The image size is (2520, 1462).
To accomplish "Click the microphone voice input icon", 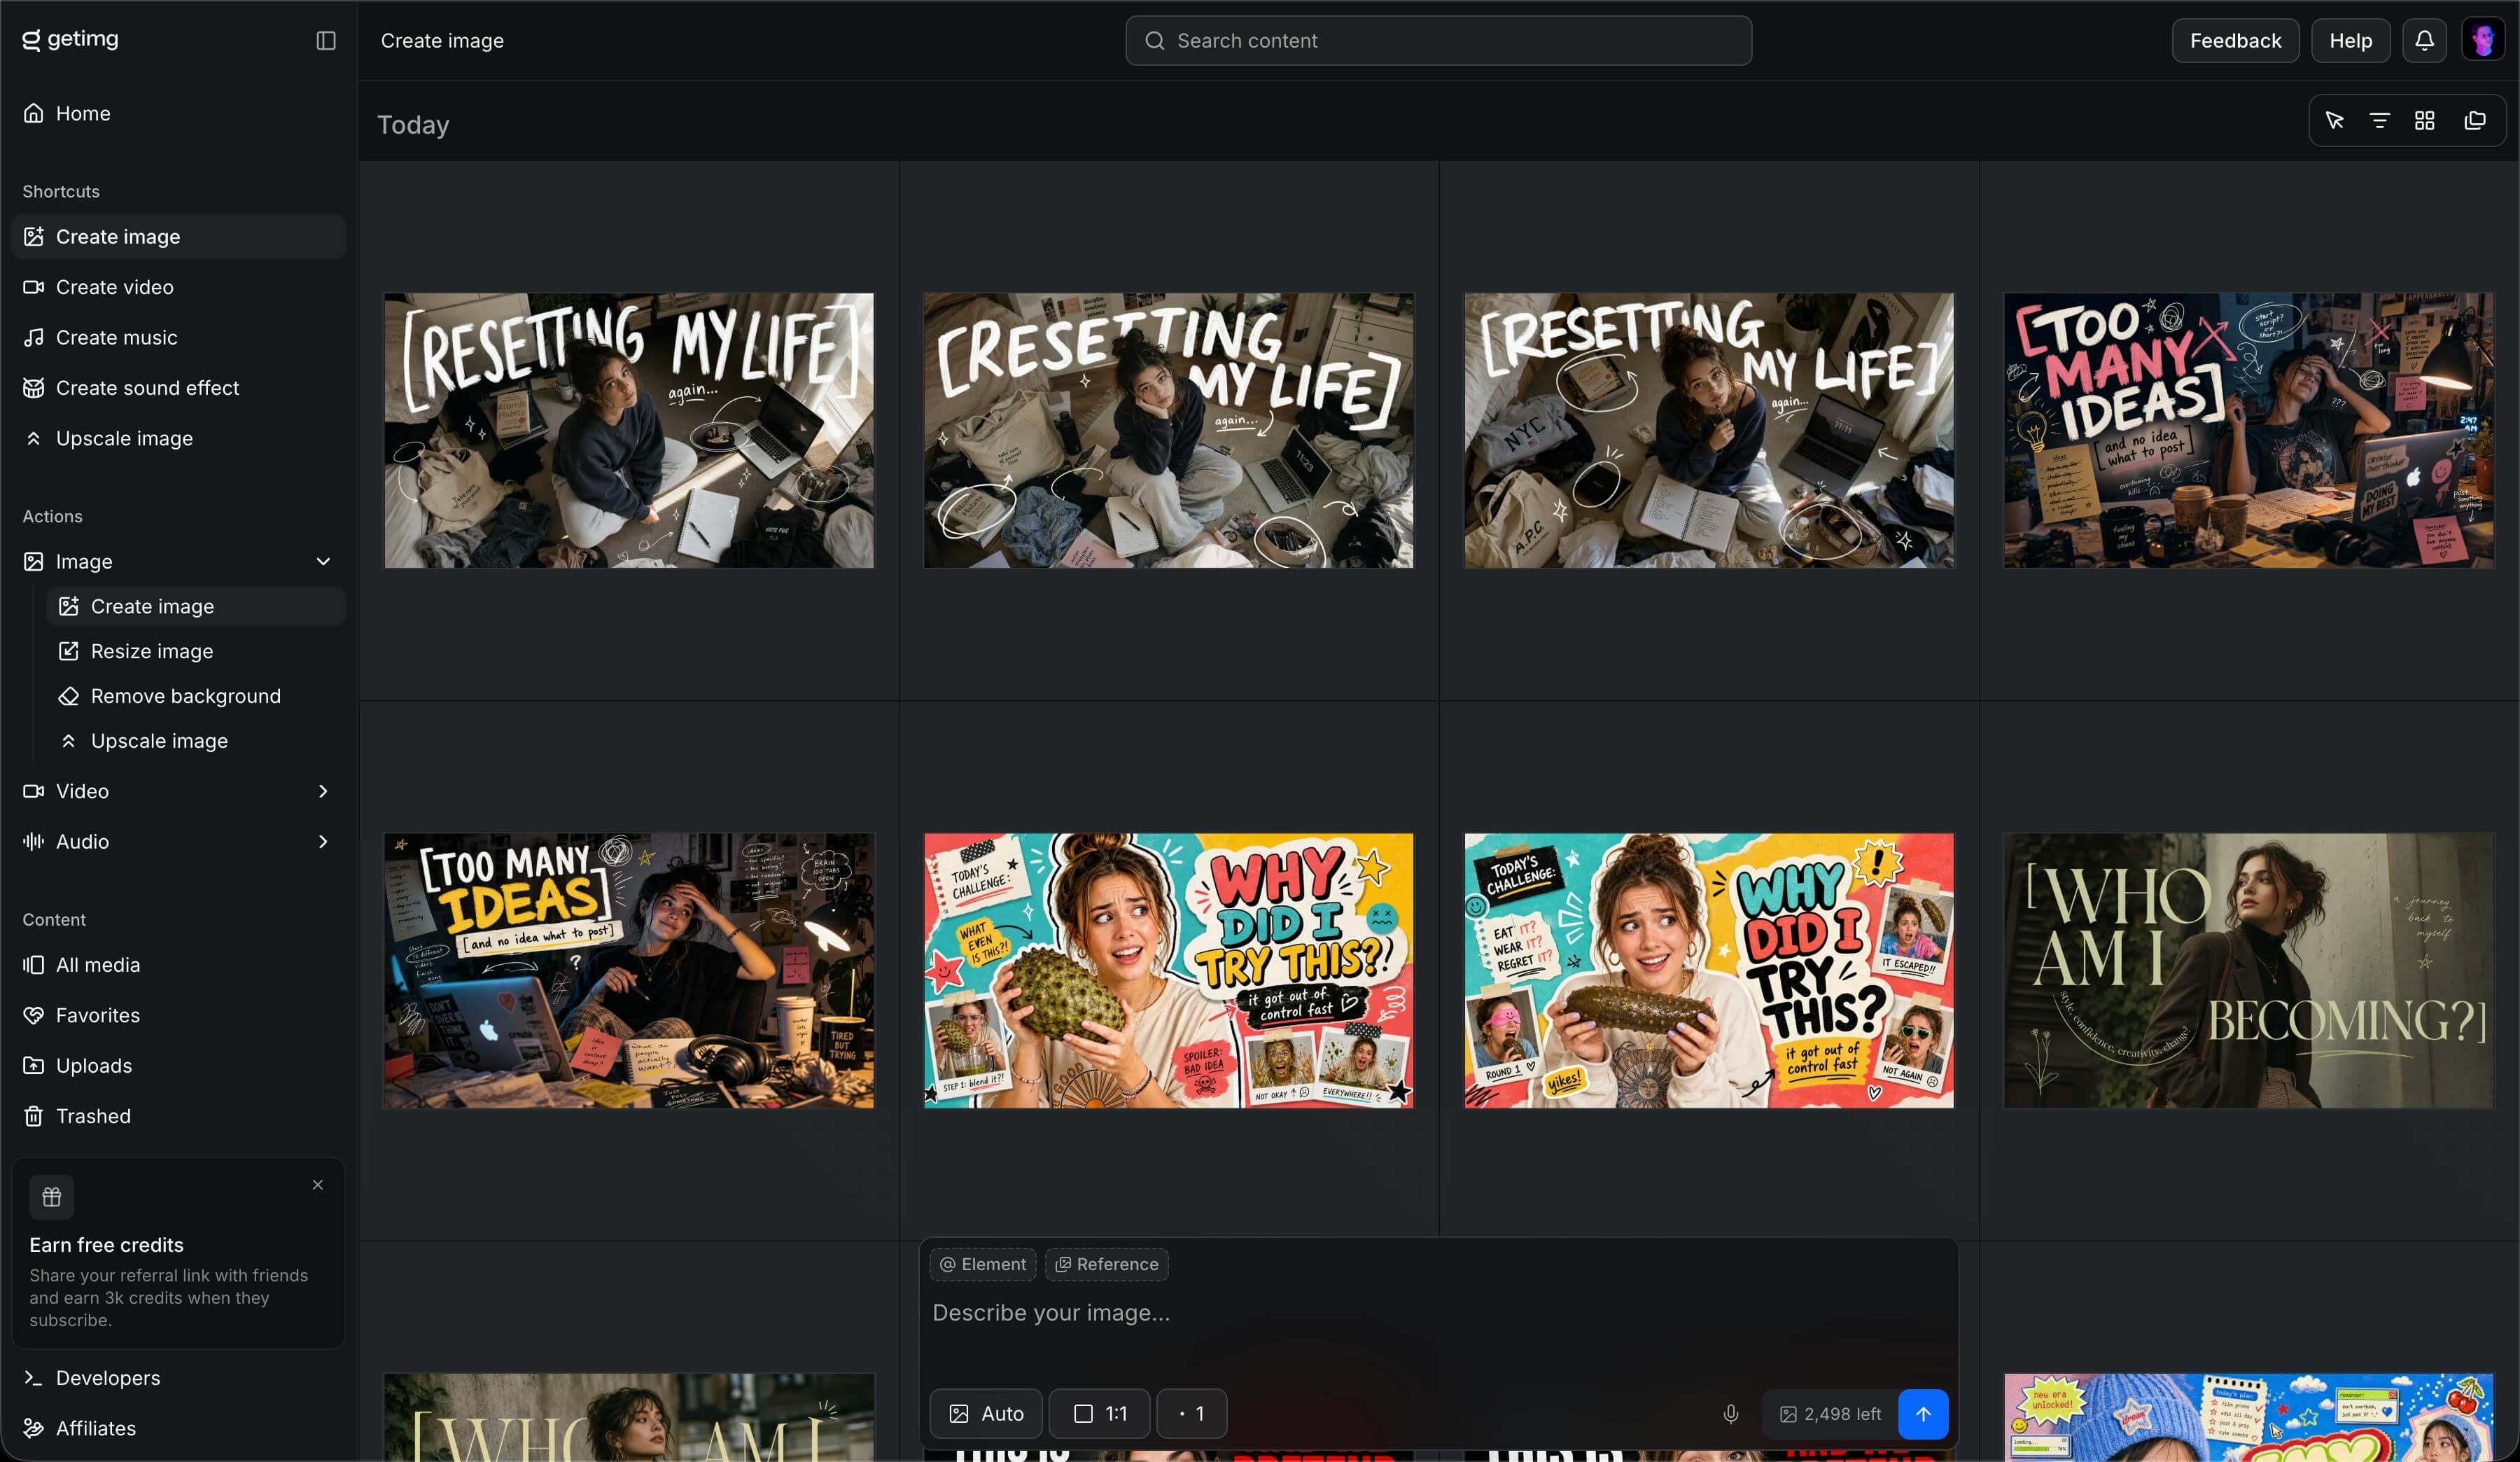I will (1731, 1414).
